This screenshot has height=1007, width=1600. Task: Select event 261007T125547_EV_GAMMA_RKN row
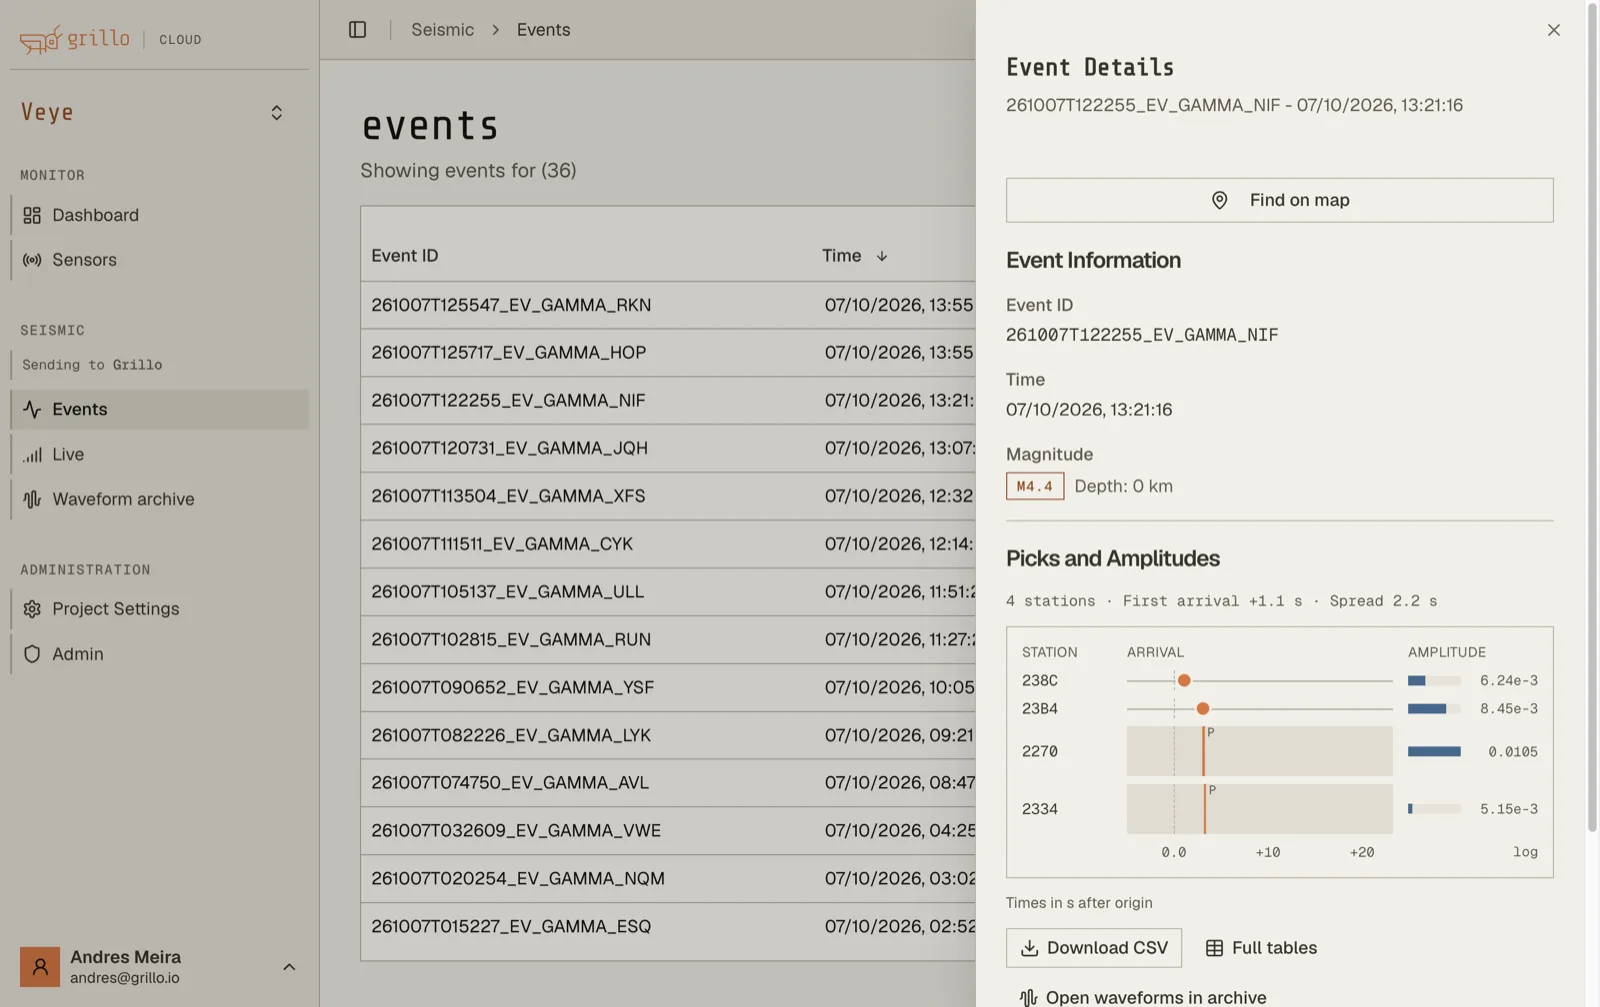[668, 305]
